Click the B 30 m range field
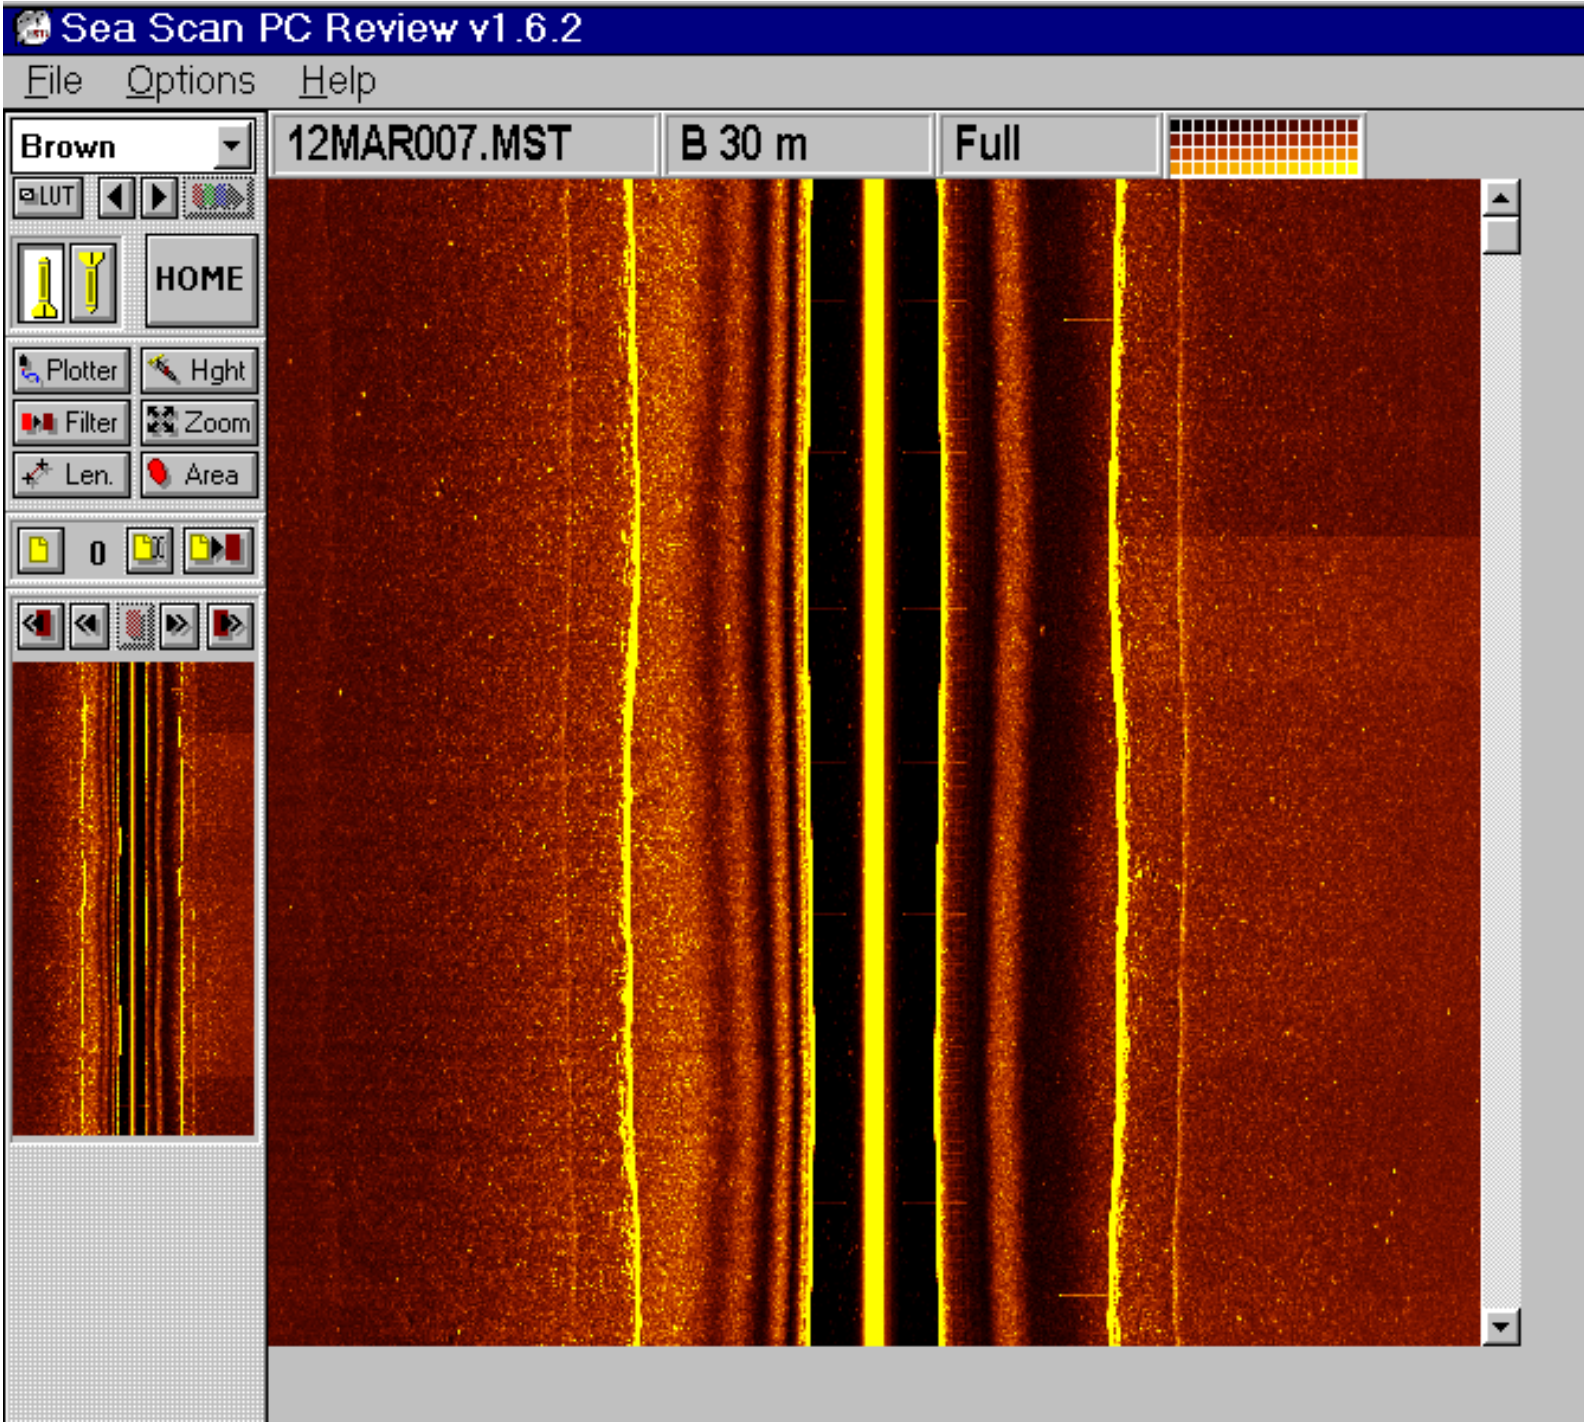Viewport: 1584px width, 1426px height. point(798,144)
